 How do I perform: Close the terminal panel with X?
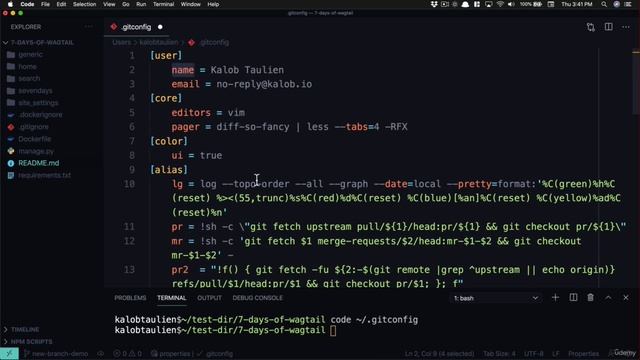point(626,298)
